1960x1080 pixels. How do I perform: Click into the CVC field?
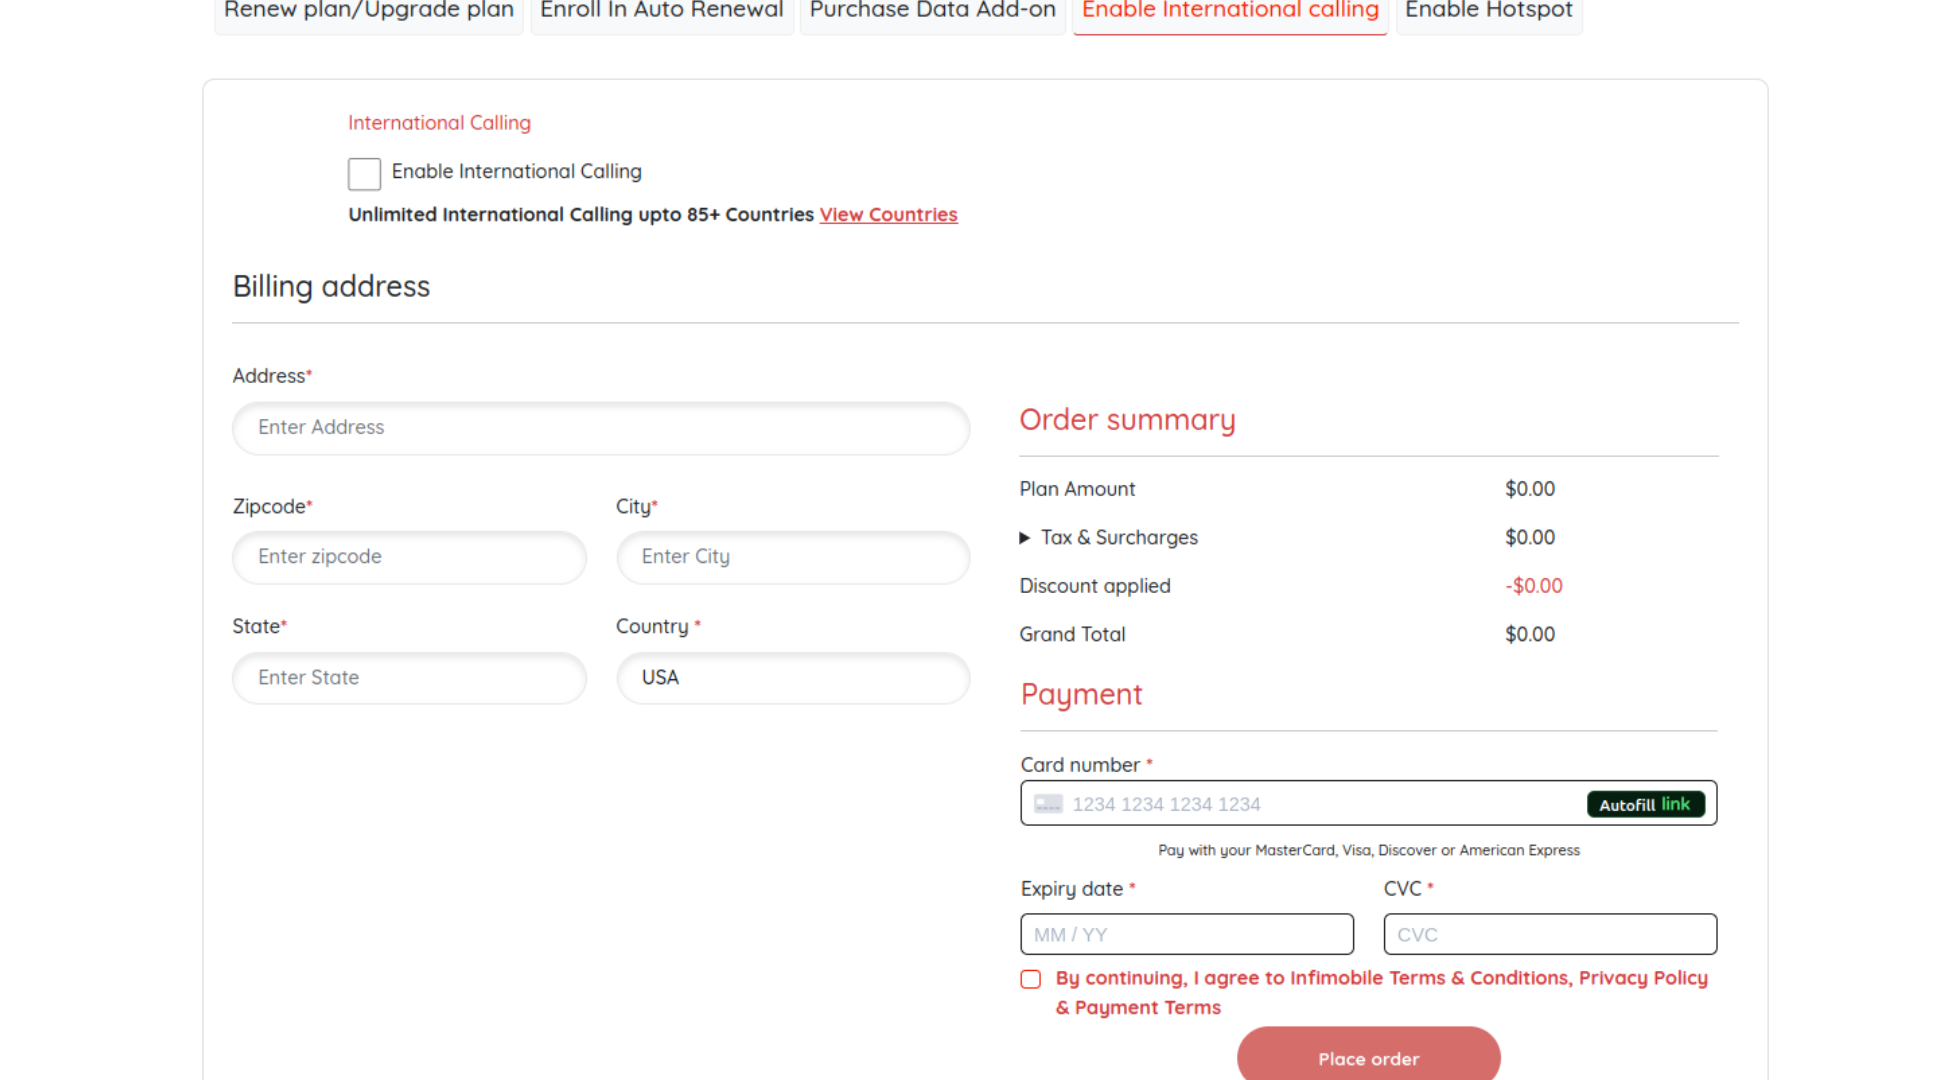1549,935
